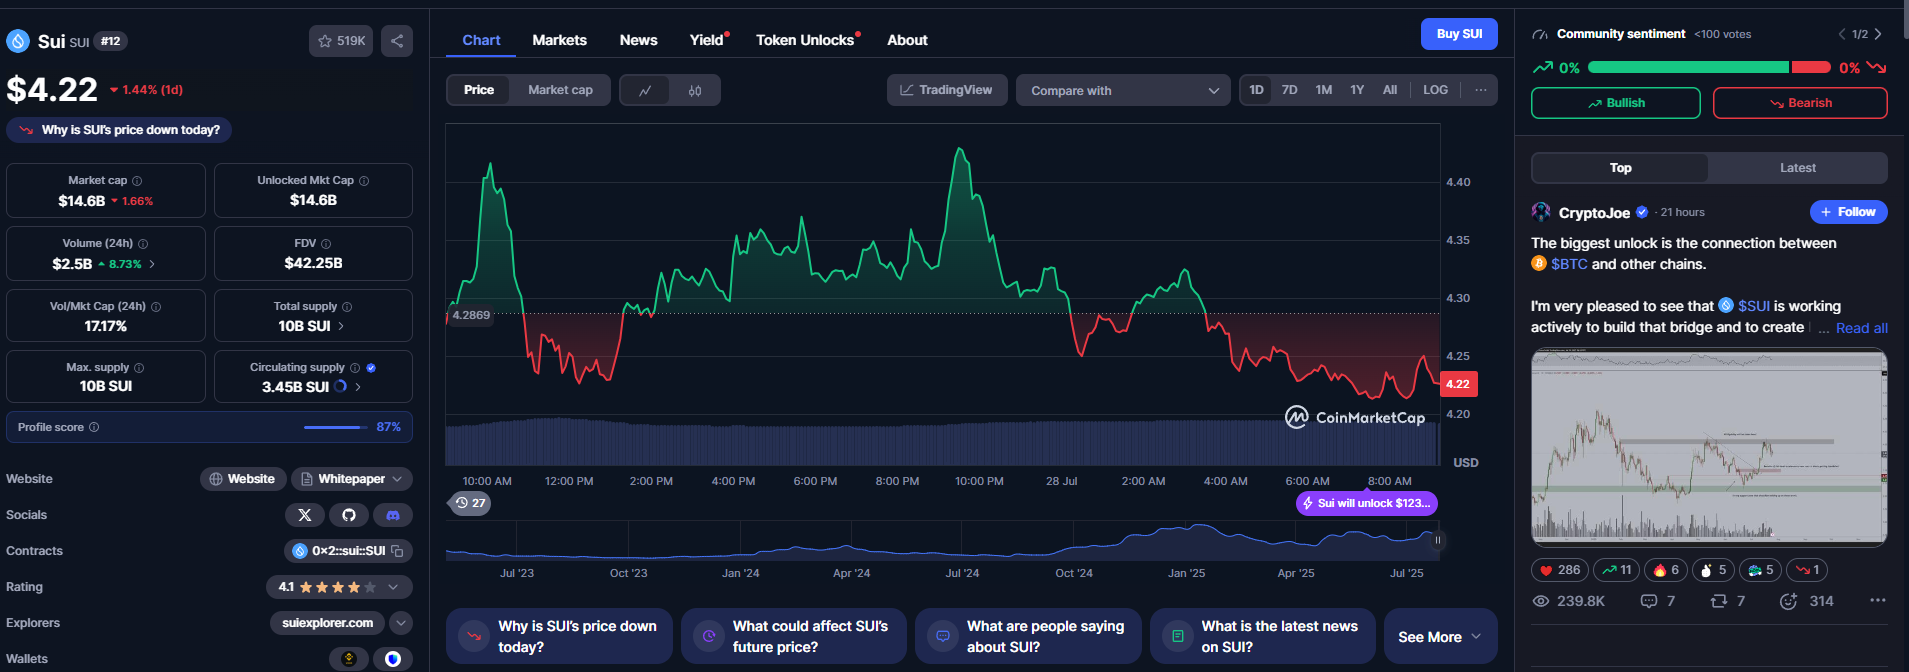Vote Bearish on community sentiment
Viewport: 1909px width, 672px height.
coord(1800,103)
